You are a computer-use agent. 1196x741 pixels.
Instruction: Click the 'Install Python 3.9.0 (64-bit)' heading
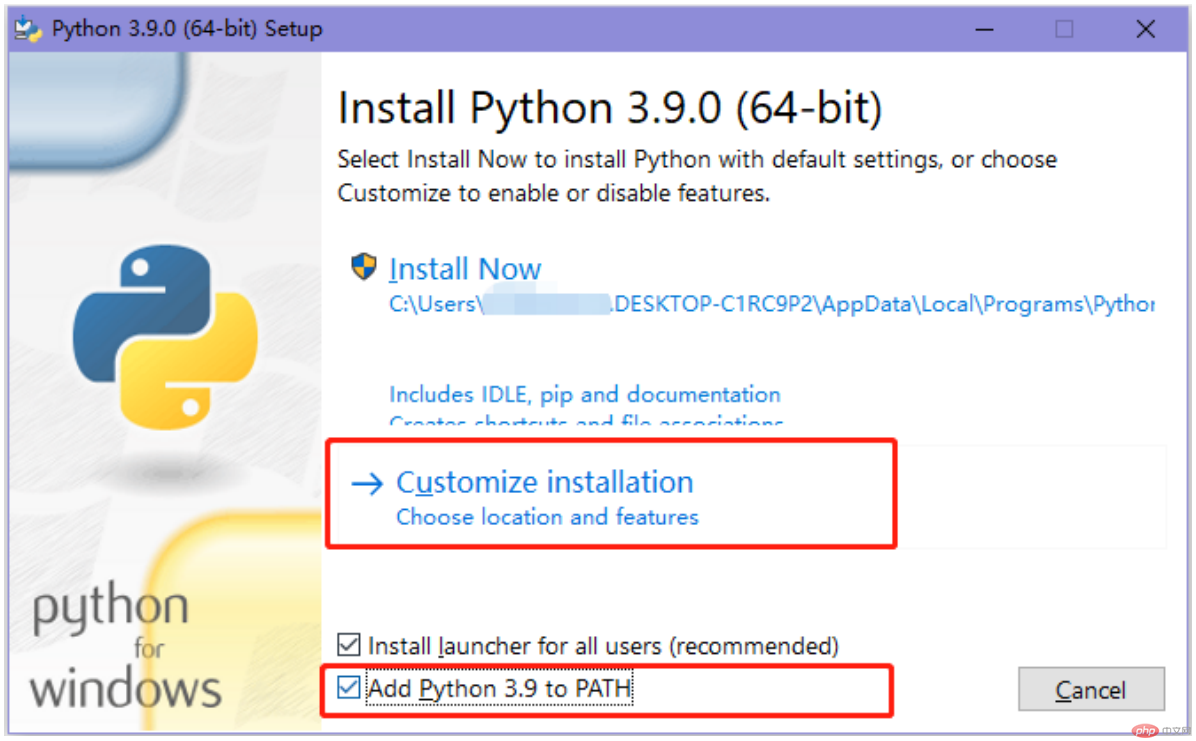(x=609, y=108)
